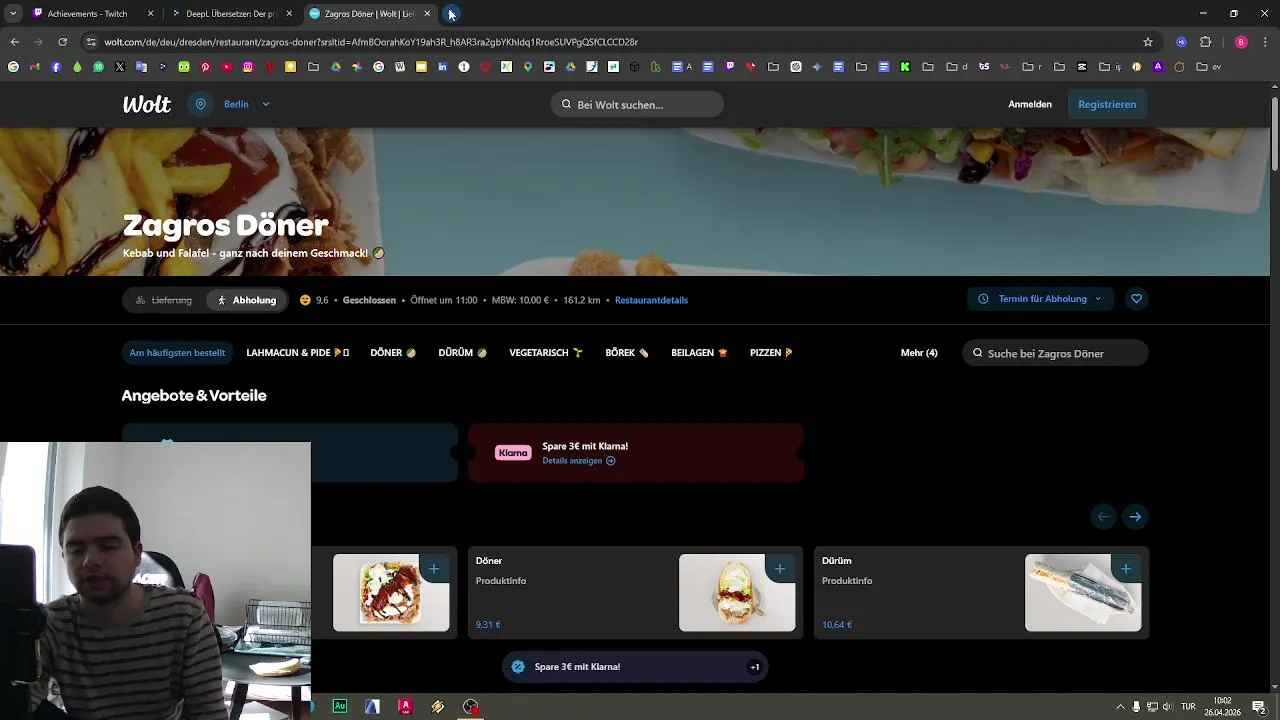Open a new browser tab
Screen dimensions: 1280x720
(x=451, y=14)
